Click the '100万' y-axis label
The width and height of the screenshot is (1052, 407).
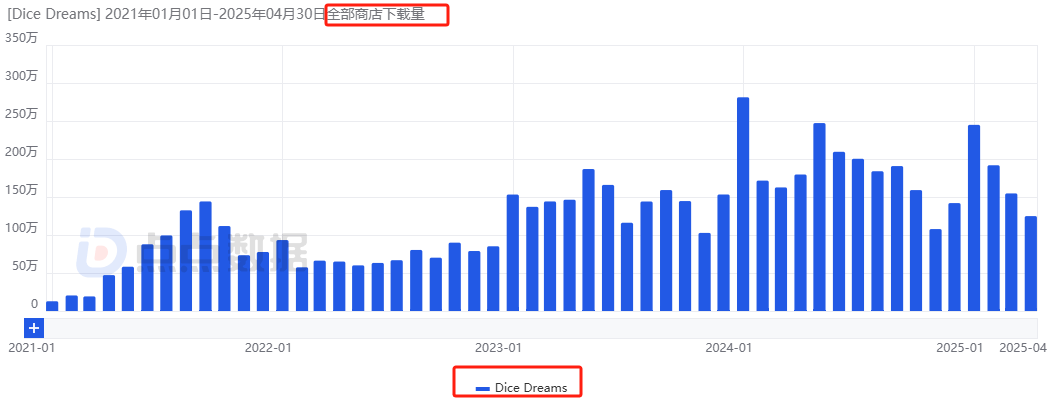click(21, 229)
